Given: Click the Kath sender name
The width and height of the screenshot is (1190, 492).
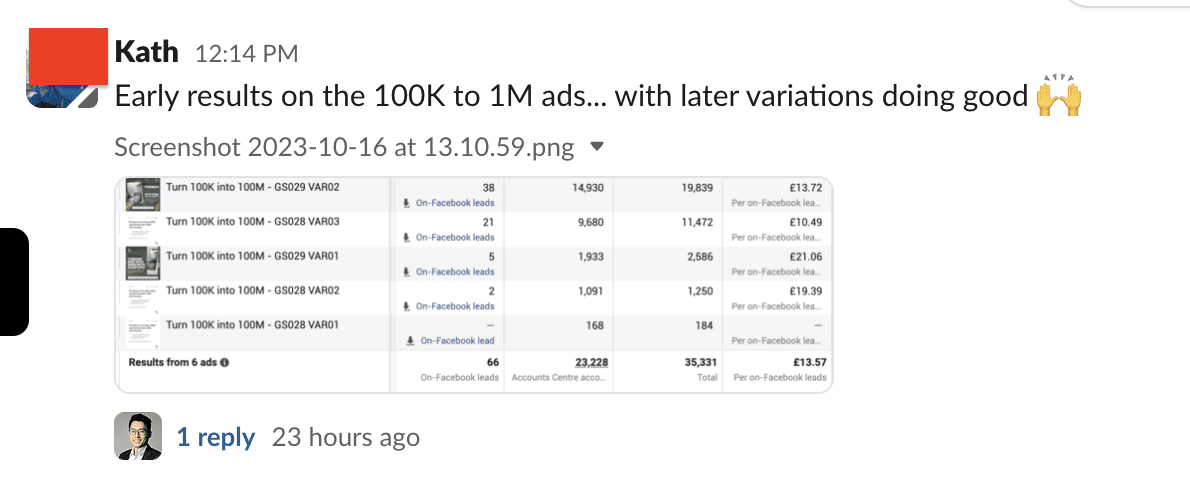Looking at the screenshot, I should (x=146, y=51).
